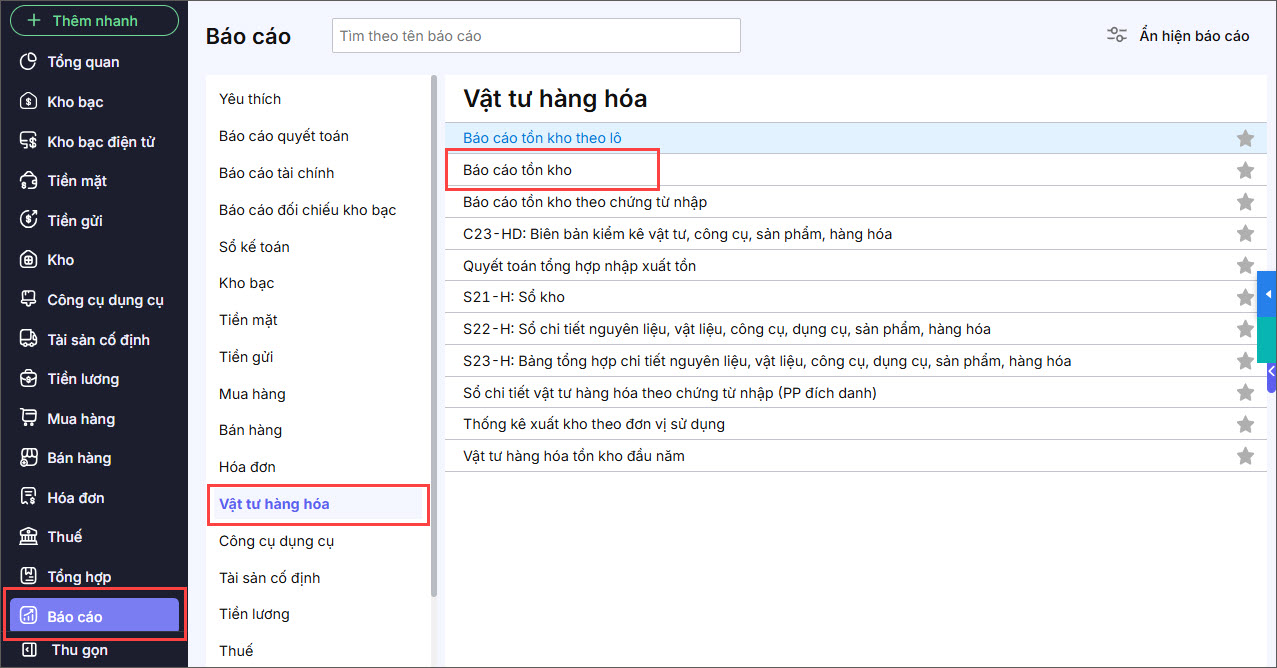Favorite the S21-H Sổ kho report
Image resolution: width=1277 pixels, height=668 pixels.
pyautogui.click(x=1245, y=297)
